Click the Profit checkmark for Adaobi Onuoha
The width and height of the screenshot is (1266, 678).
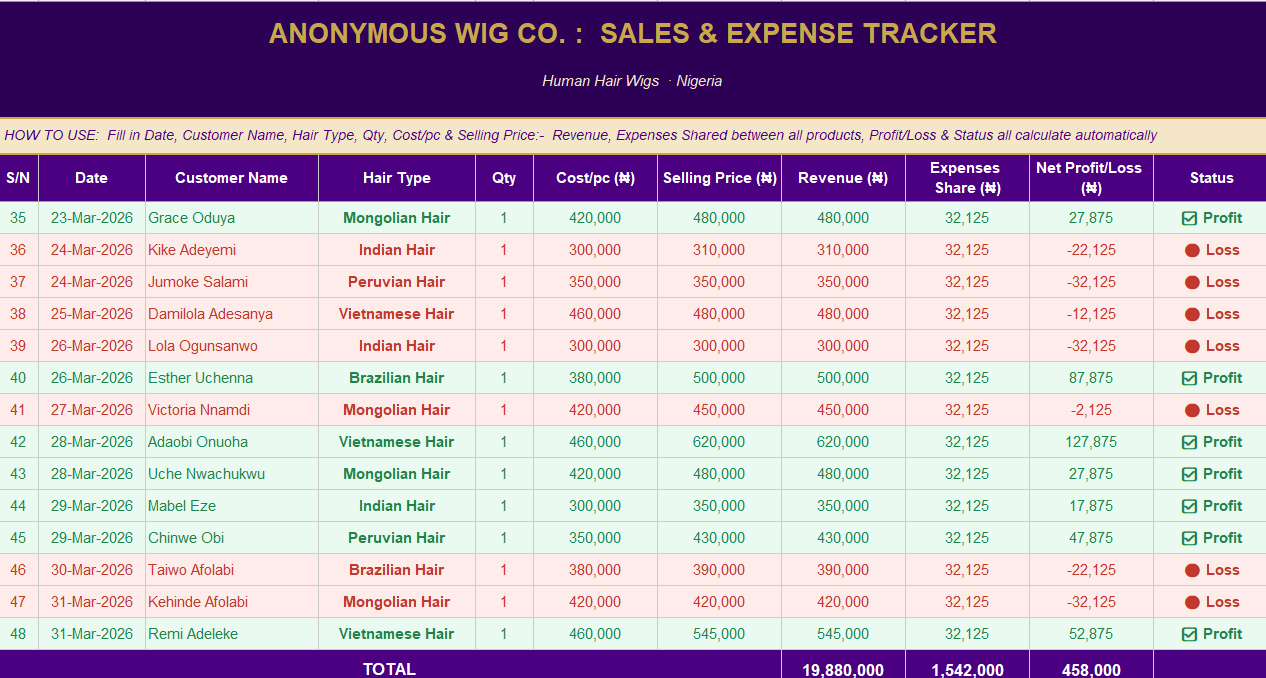tap(1189, 442)
